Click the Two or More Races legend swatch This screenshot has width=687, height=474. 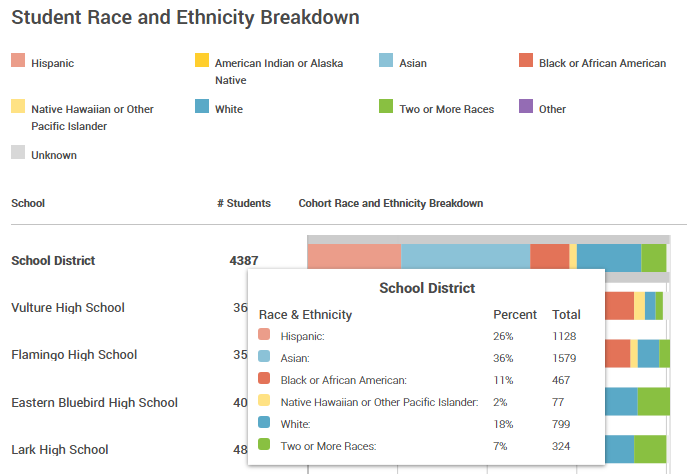tap(386, 108)
